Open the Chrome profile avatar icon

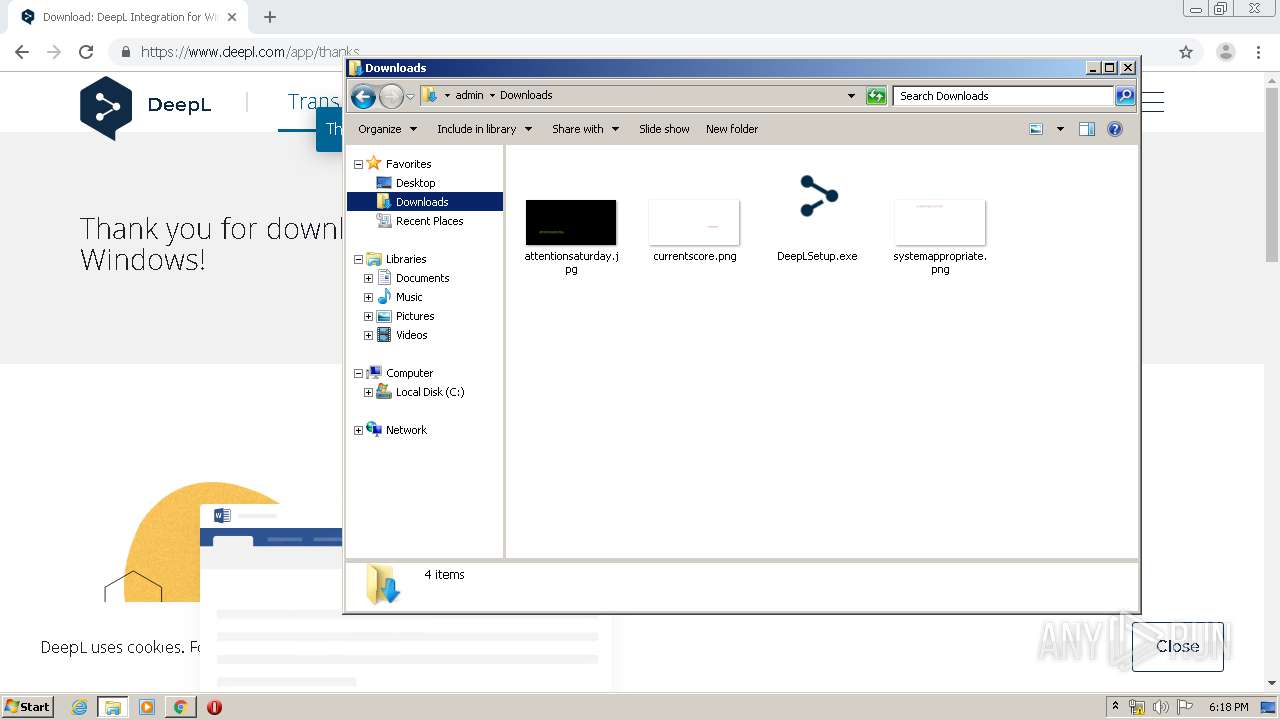tap(1226, 52)
